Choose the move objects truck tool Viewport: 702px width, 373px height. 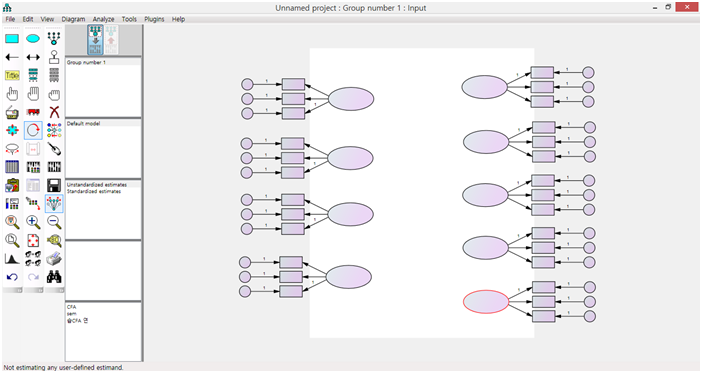click(x=33, y=112)
